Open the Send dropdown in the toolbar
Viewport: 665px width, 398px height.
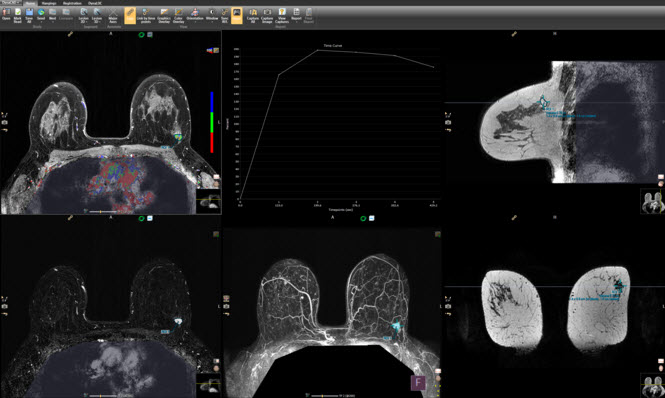pos(41,15)
